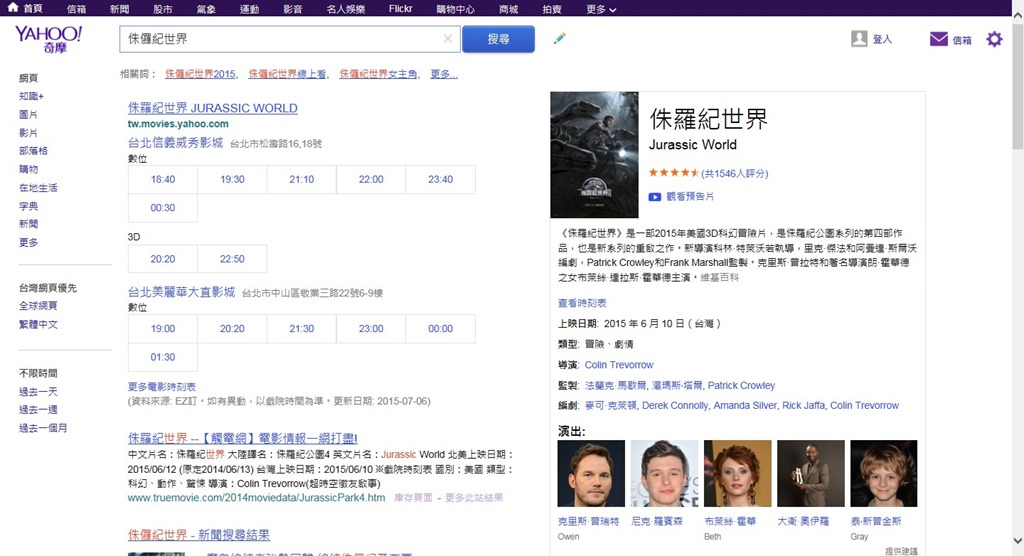Expand 更多 in left sidebar categories
The width and height of the screenshot is (1024, 556).
pyautogui.click(x=28, y=242)
